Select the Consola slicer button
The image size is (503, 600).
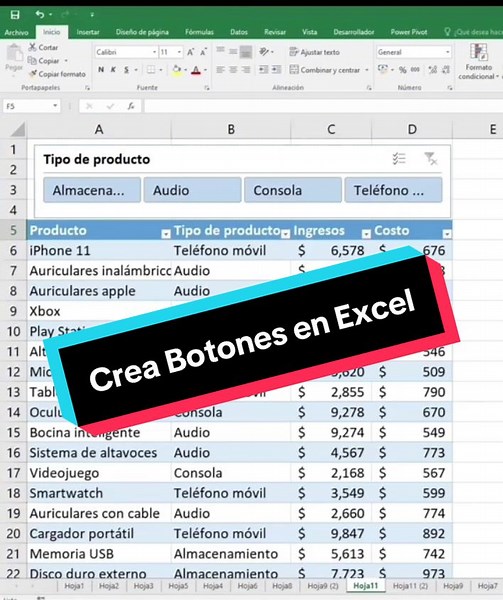pyautogui.click(x=293, y=190)
